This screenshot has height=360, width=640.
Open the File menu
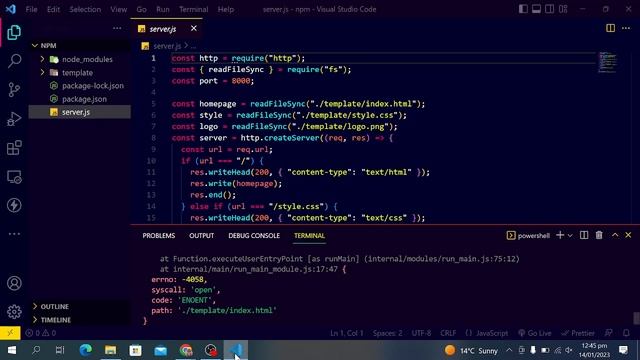31,9
